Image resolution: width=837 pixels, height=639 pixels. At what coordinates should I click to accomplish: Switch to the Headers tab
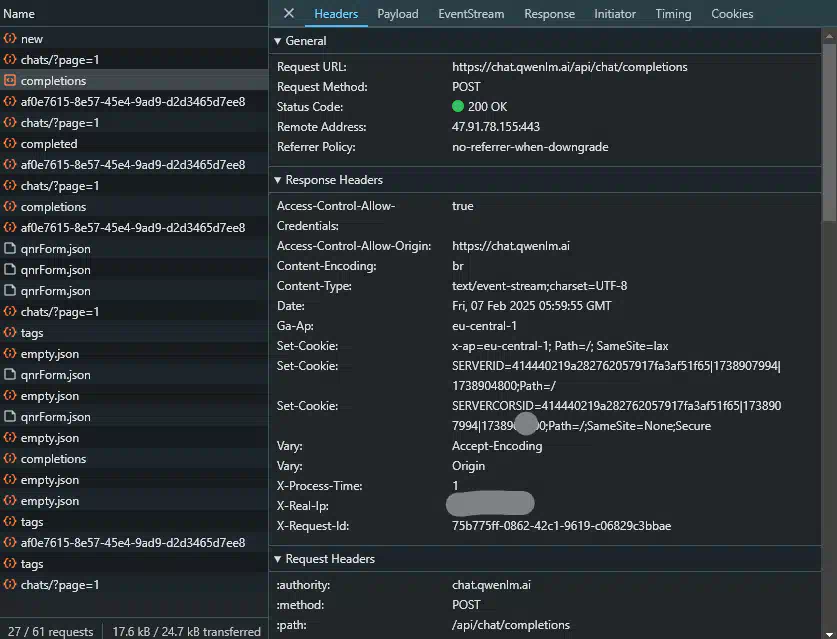pyautogui.click(x=336, y=14)
